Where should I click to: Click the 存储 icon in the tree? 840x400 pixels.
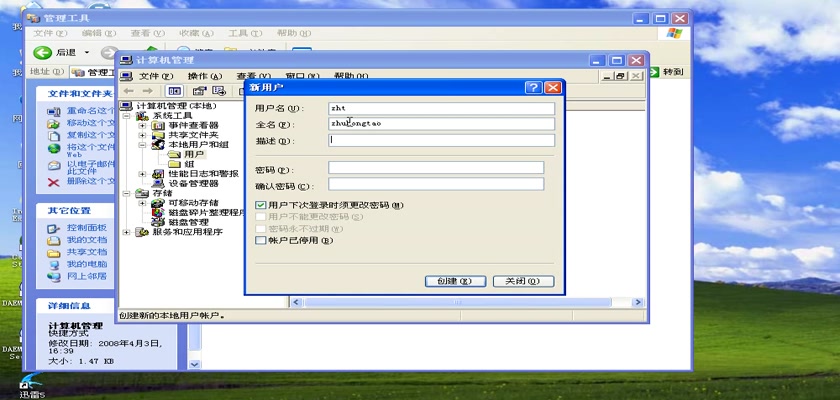pos(142,193)
